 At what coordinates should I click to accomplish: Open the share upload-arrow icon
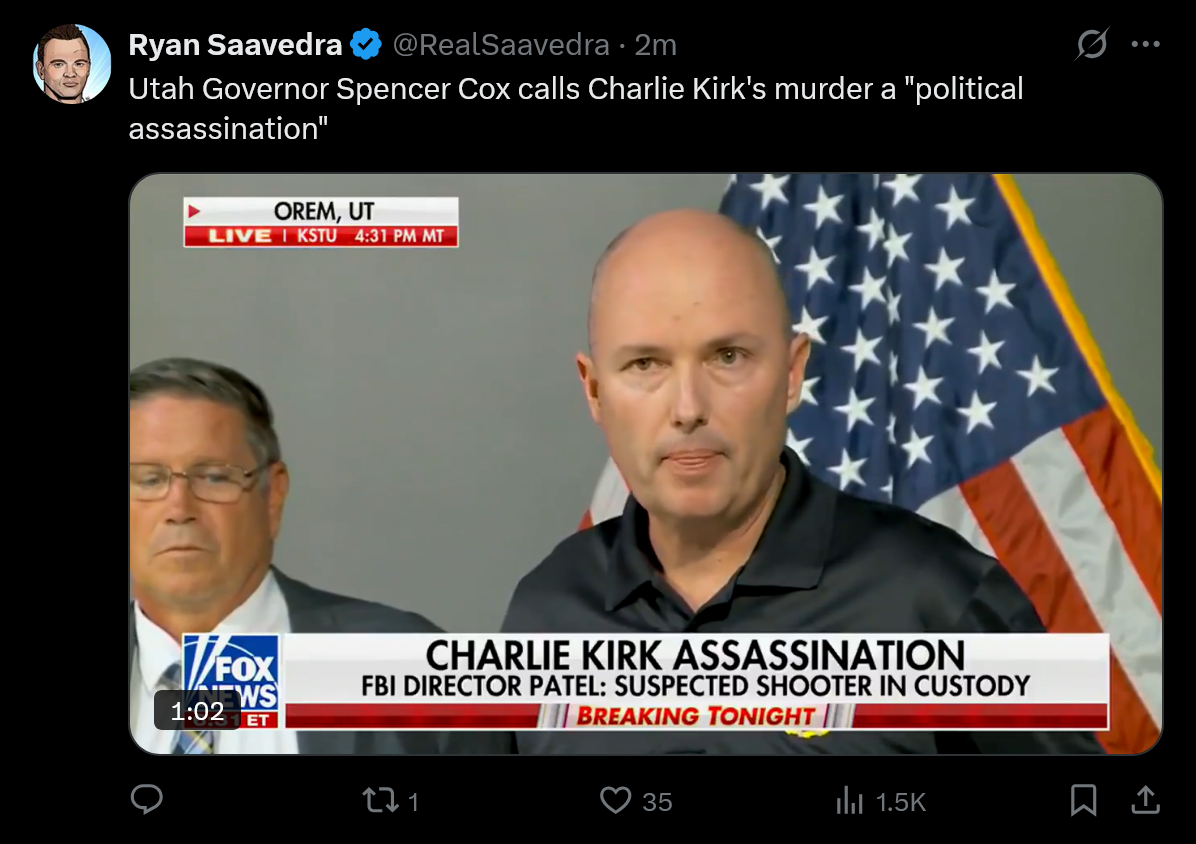(x=1146, y=800)
